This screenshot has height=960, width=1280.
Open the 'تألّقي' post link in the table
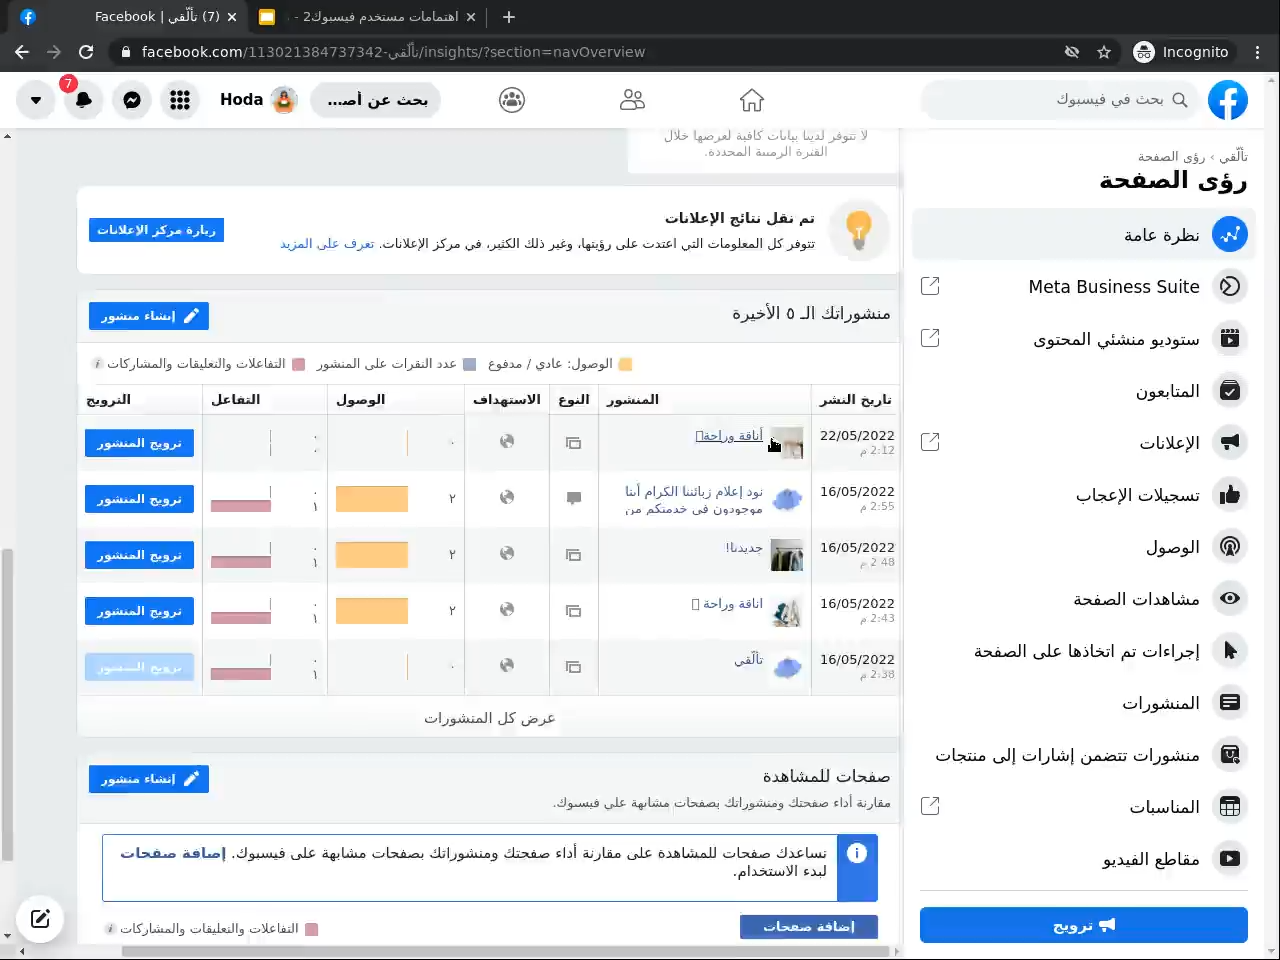[748, 660]
